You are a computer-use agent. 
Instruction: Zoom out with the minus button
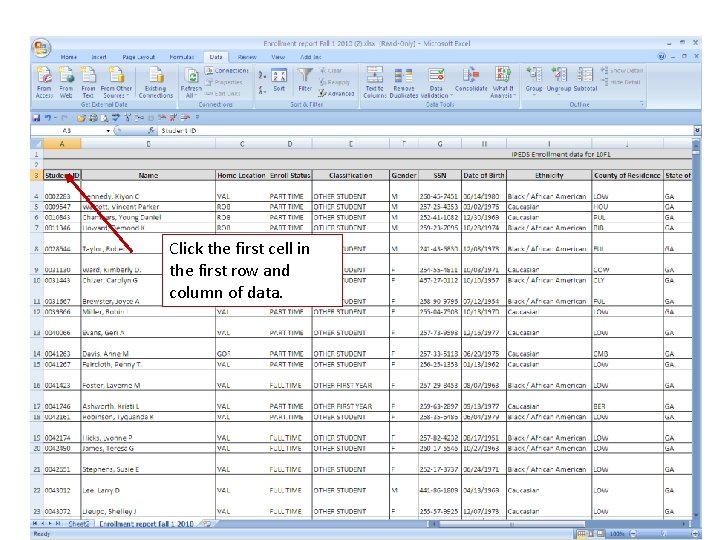point(633,534)
